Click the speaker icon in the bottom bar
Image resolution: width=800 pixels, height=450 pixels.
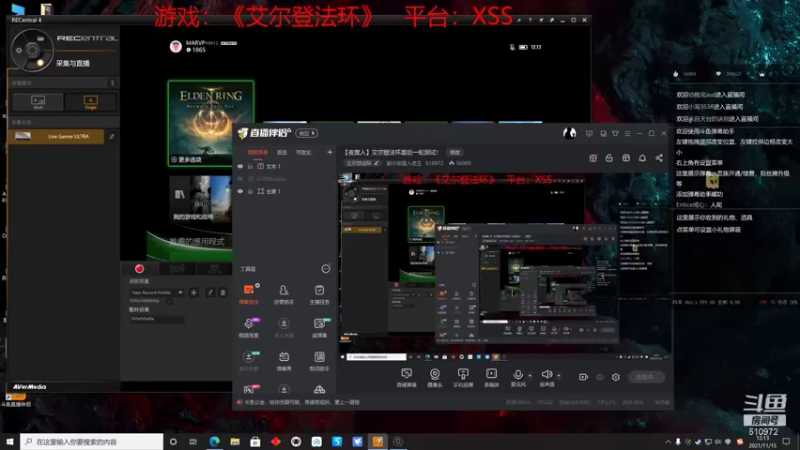coord(546,374)
